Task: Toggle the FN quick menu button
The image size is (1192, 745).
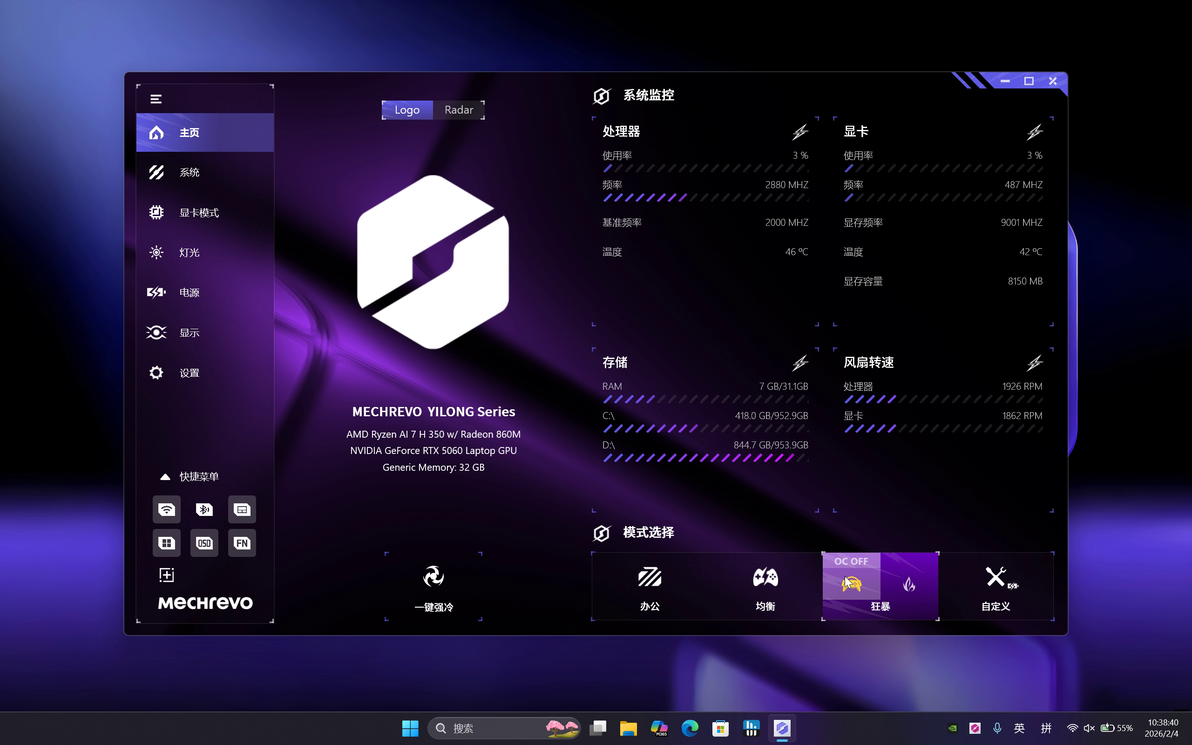Action: (x=242, y=543)
